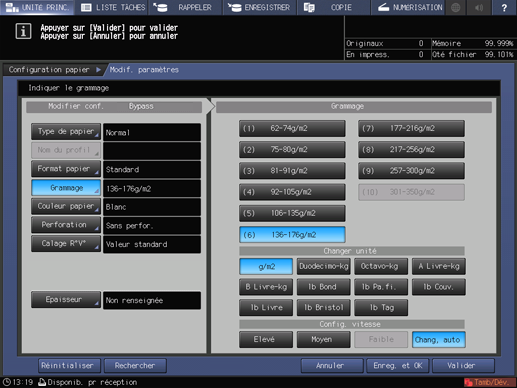The width and height of the screenshot is (517, 388).
Task: Click the Rechercher button
Action: tap(135, 366)
